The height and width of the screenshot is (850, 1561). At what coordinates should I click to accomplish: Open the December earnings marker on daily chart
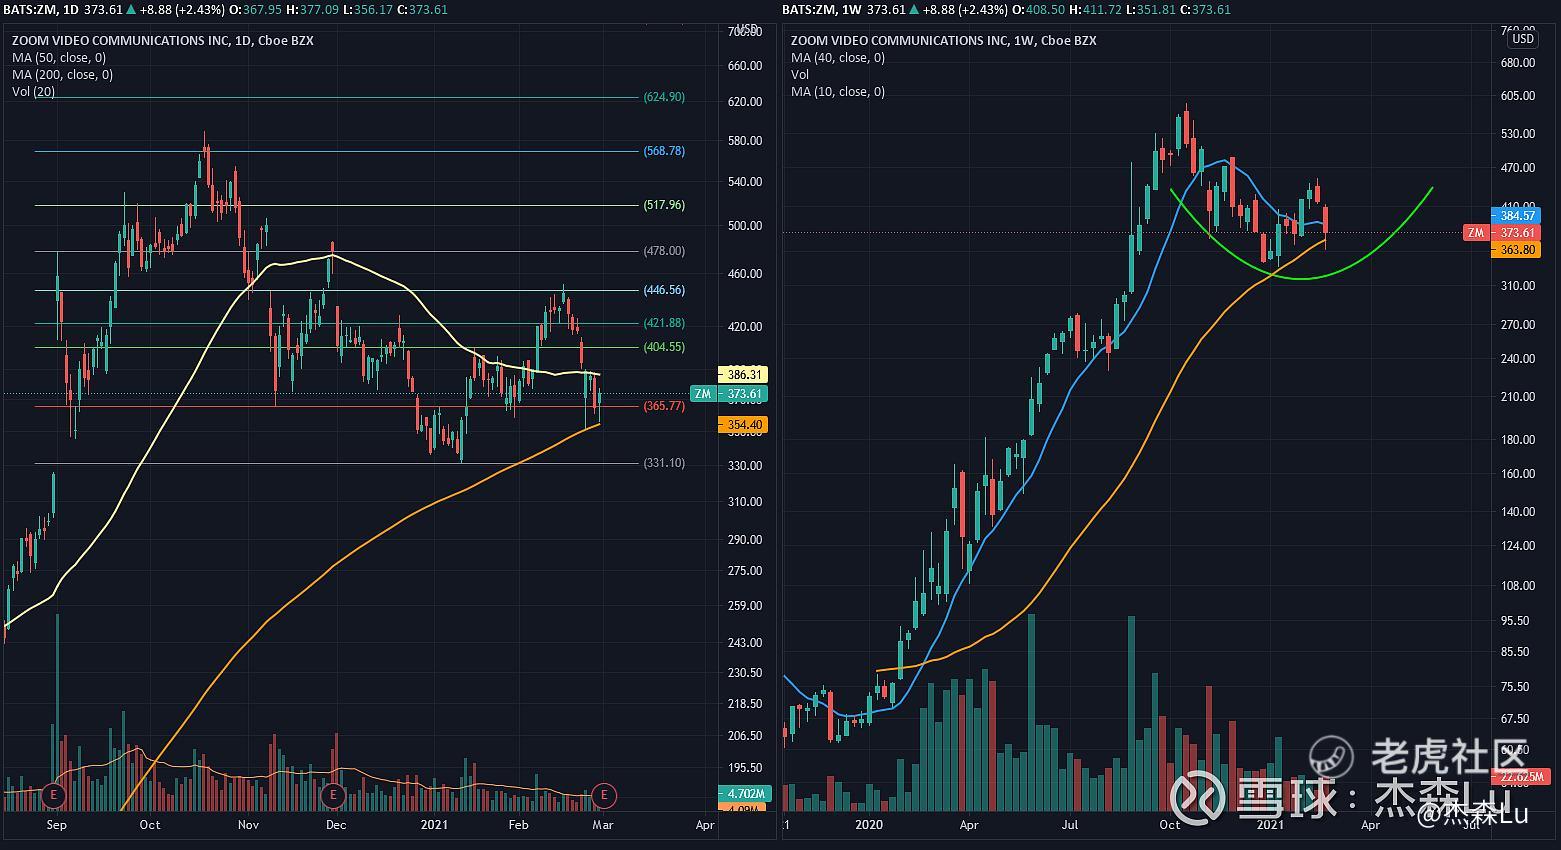pyautogui.click(x=333, y=796)
